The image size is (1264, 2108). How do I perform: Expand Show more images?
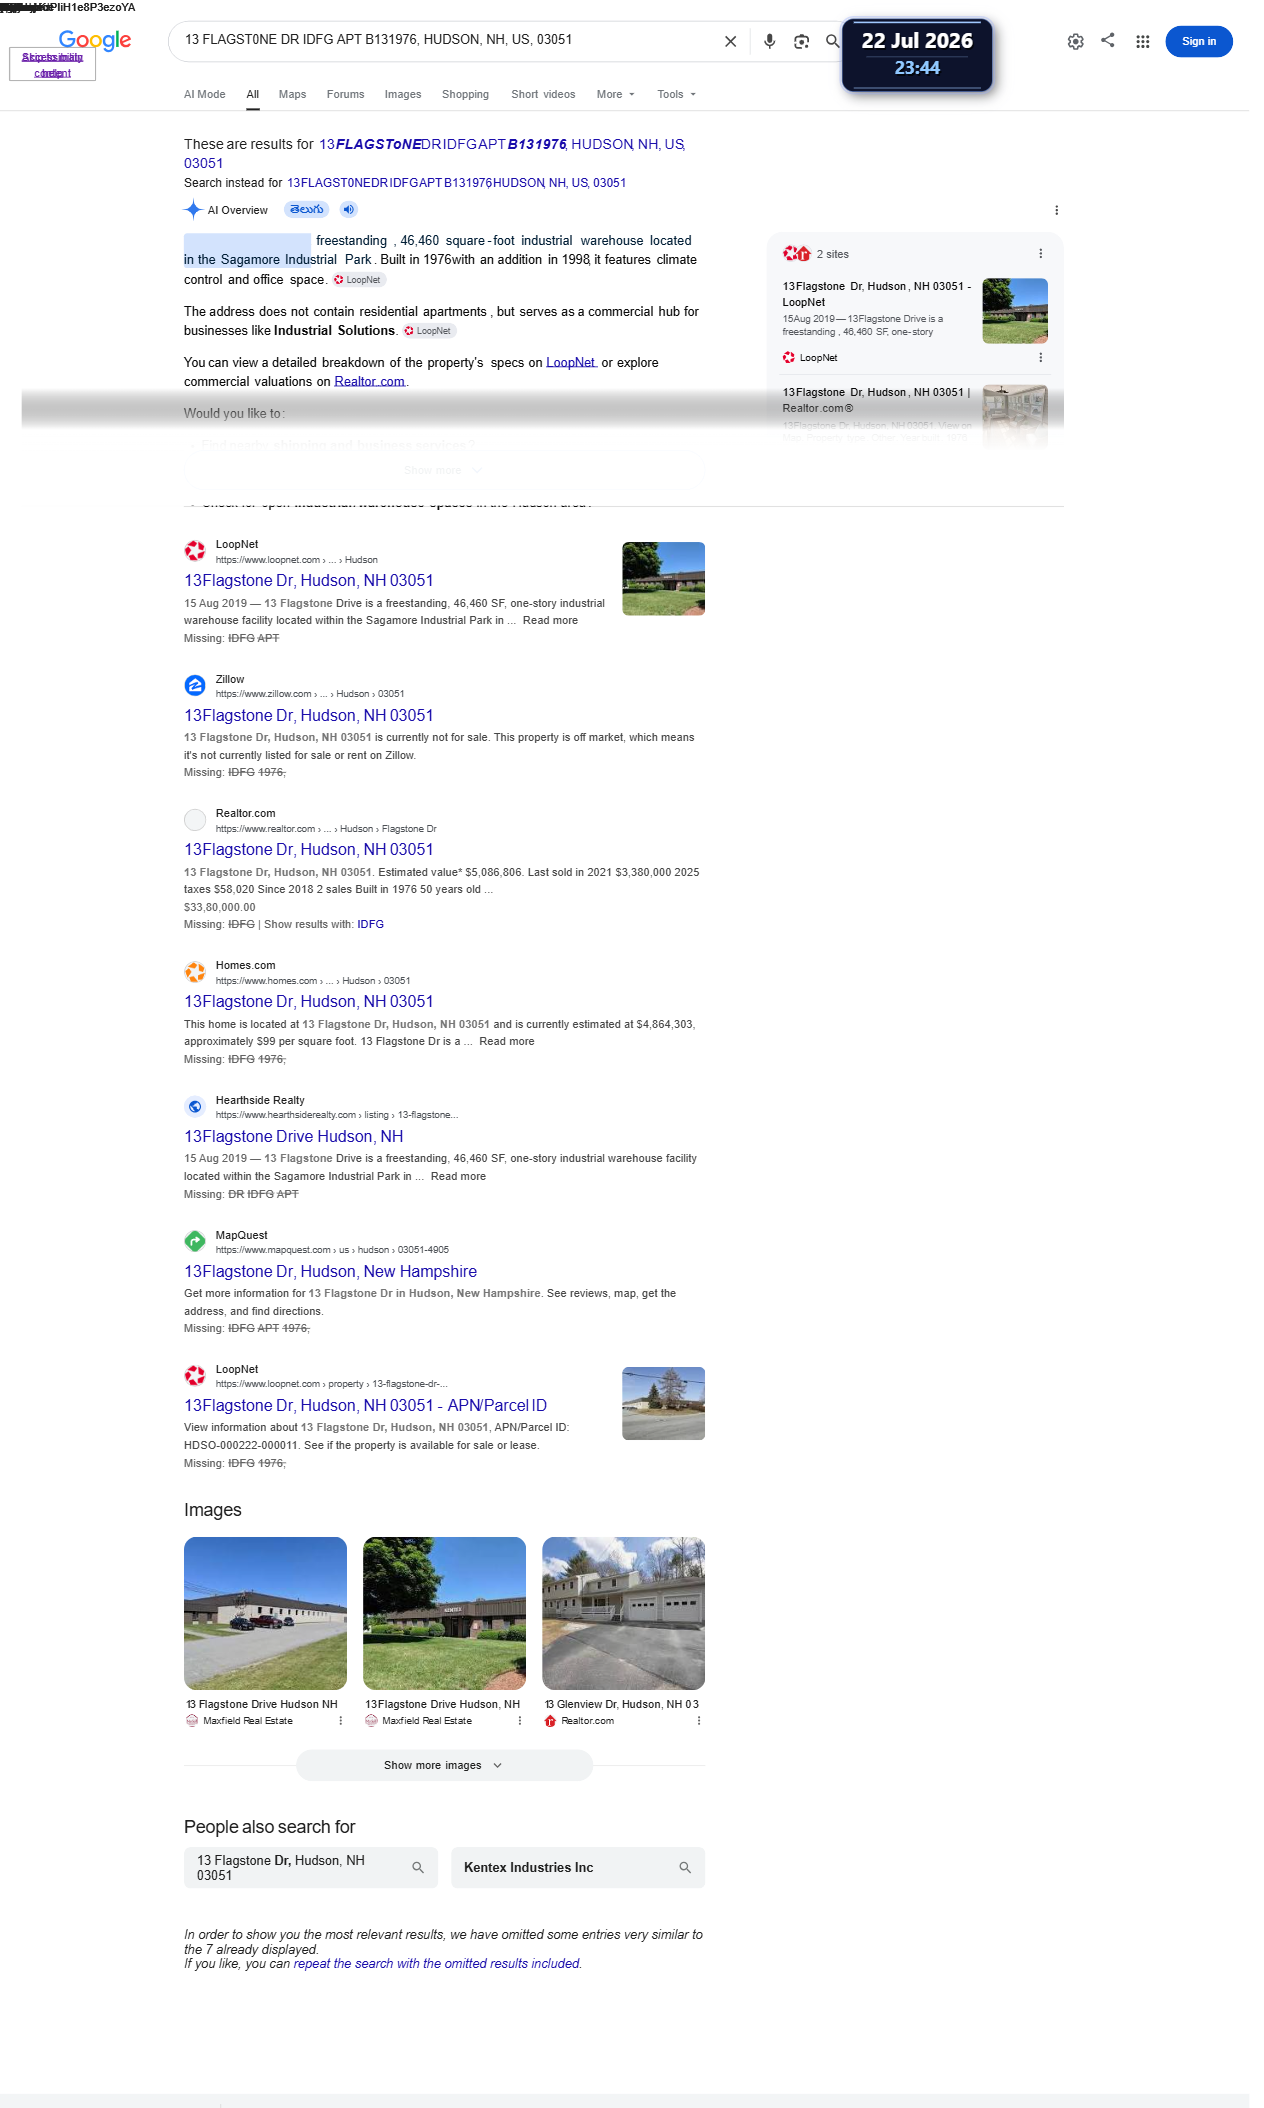coord(444,1765)
